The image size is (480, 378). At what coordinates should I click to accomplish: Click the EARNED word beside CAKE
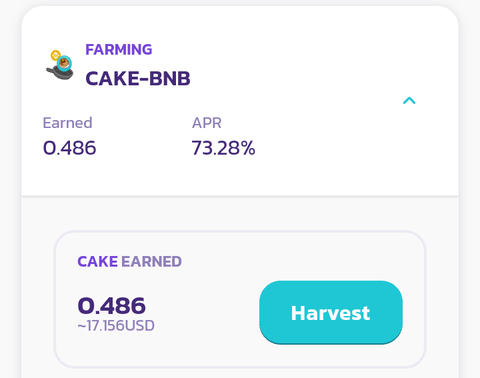tap(152, 262)
